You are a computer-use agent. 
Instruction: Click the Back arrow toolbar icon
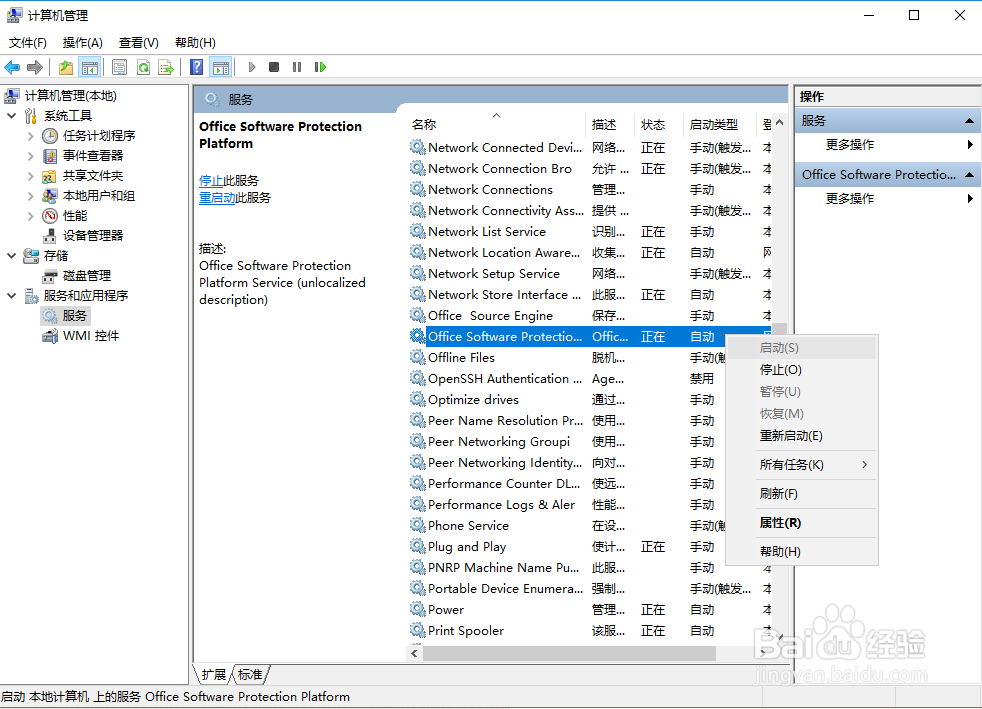12,67
